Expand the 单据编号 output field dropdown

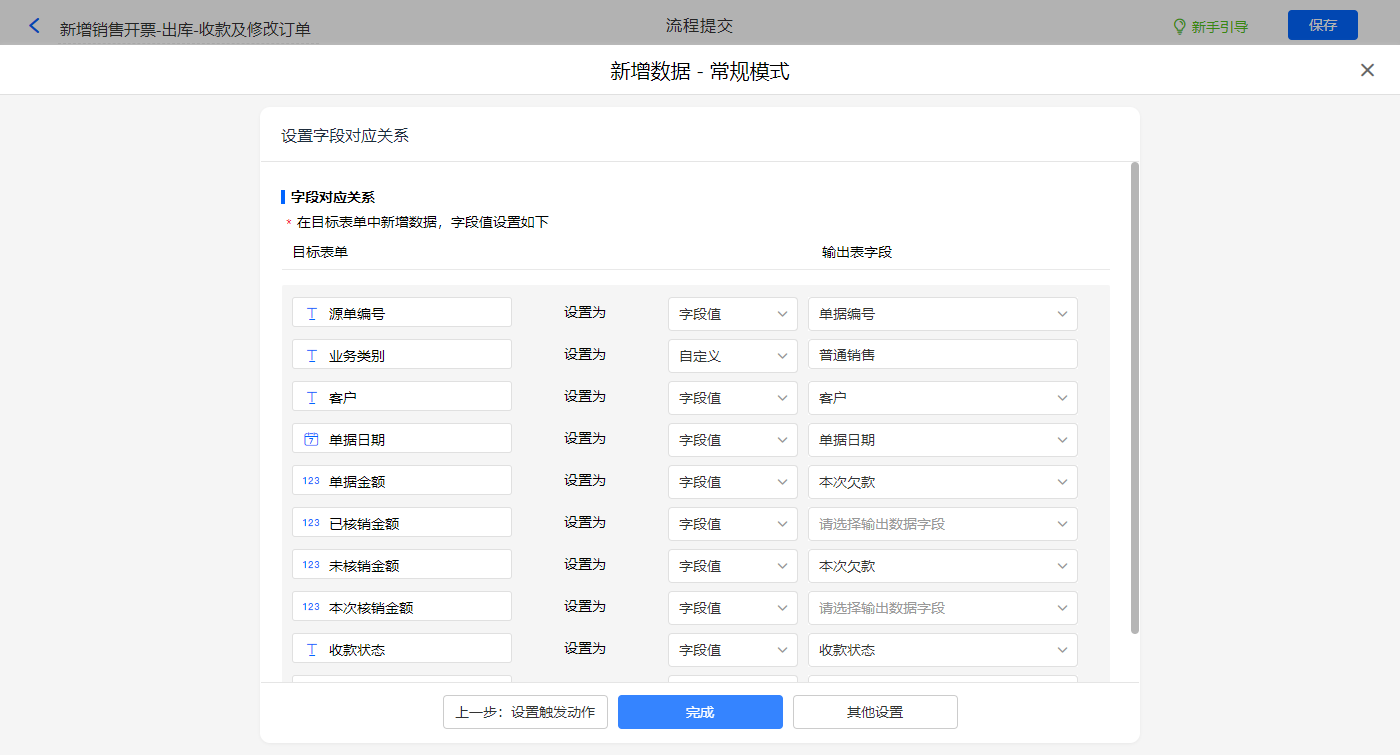pyautogui.click(x=942, y=314)
